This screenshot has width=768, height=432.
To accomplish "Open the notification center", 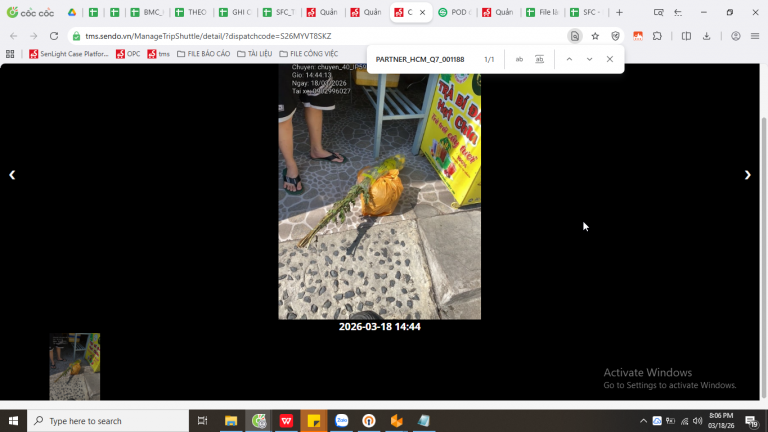I will pyautogui.click(x=752, y=421).
